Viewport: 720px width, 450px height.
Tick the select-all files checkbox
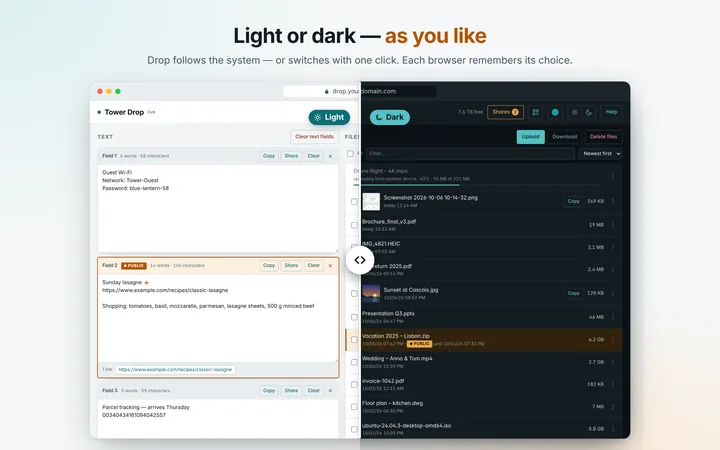coord(350,153)
